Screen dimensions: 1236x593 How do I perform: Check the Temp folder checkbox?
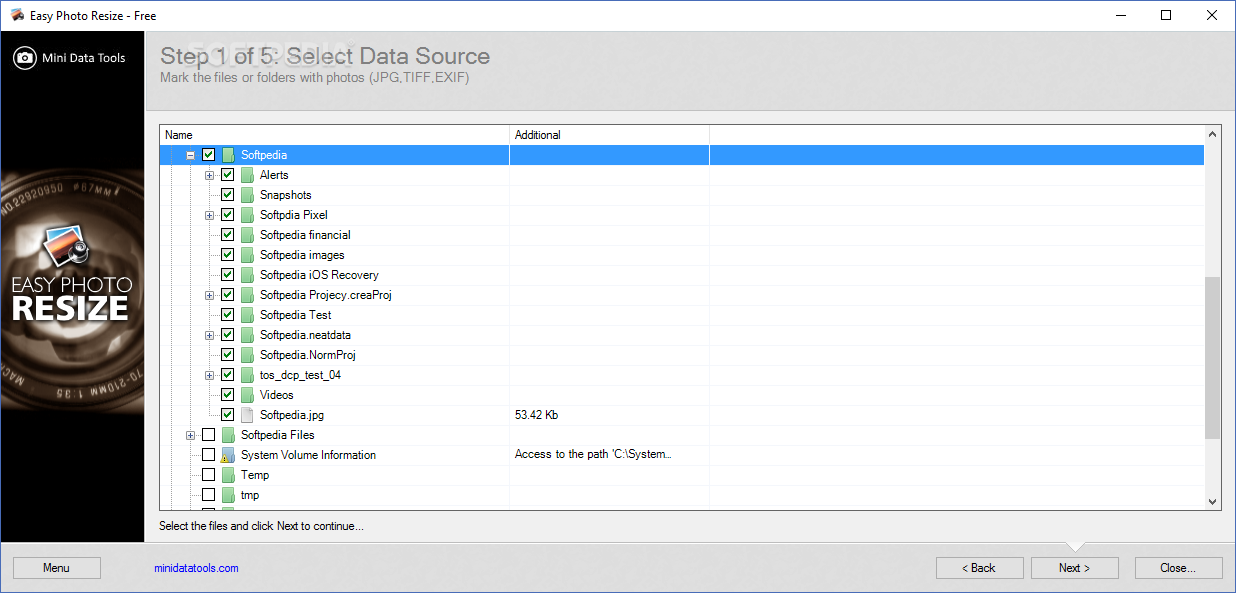(x=208, y=475)
